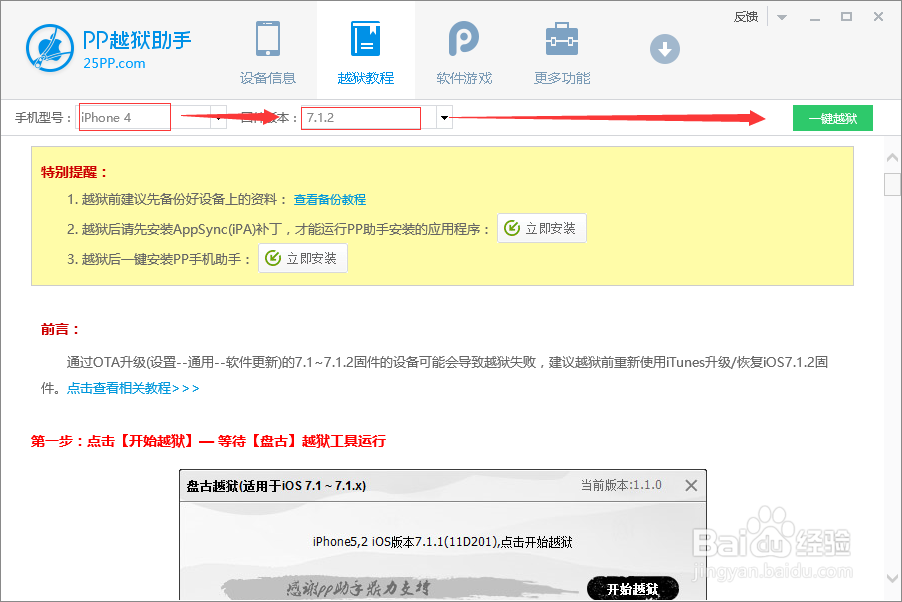Open the 更多功能 toolbox icon

561,39
